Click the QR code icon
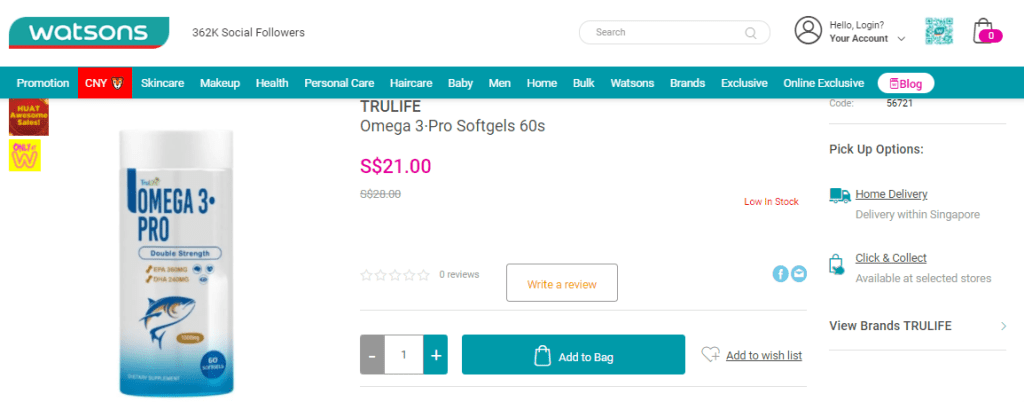The image size is (1024, 402). click(938, 31)
